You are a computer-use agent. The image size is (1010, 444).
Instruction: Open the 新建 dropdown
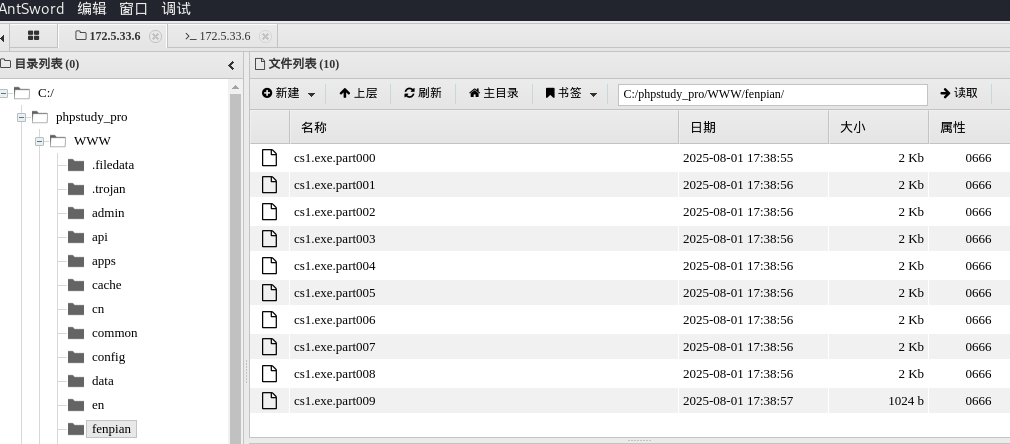[x=289, y=93]
